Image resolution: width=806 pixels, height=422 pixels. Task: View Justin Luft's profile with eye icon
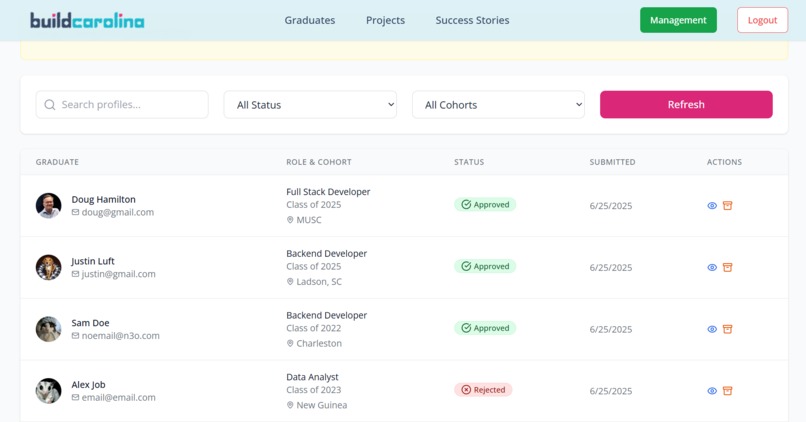pyautogui.click(x=712, y=267)
